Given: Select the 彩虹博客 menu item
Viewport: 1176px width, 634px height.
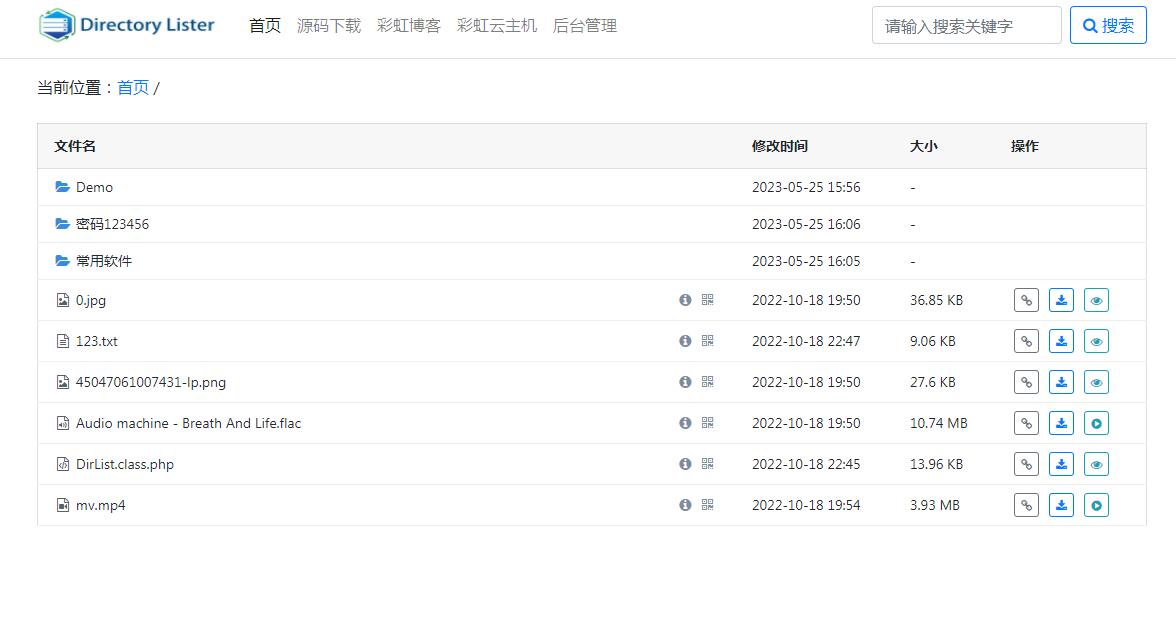Looking at the screenshot, I should [409, 26].
